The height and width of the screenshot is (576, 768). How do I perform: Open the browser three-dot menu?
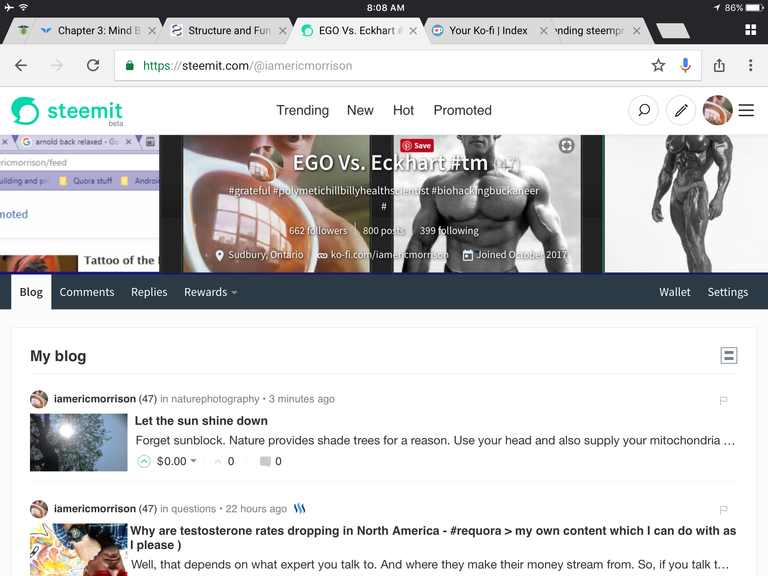[x=750, y=65]
